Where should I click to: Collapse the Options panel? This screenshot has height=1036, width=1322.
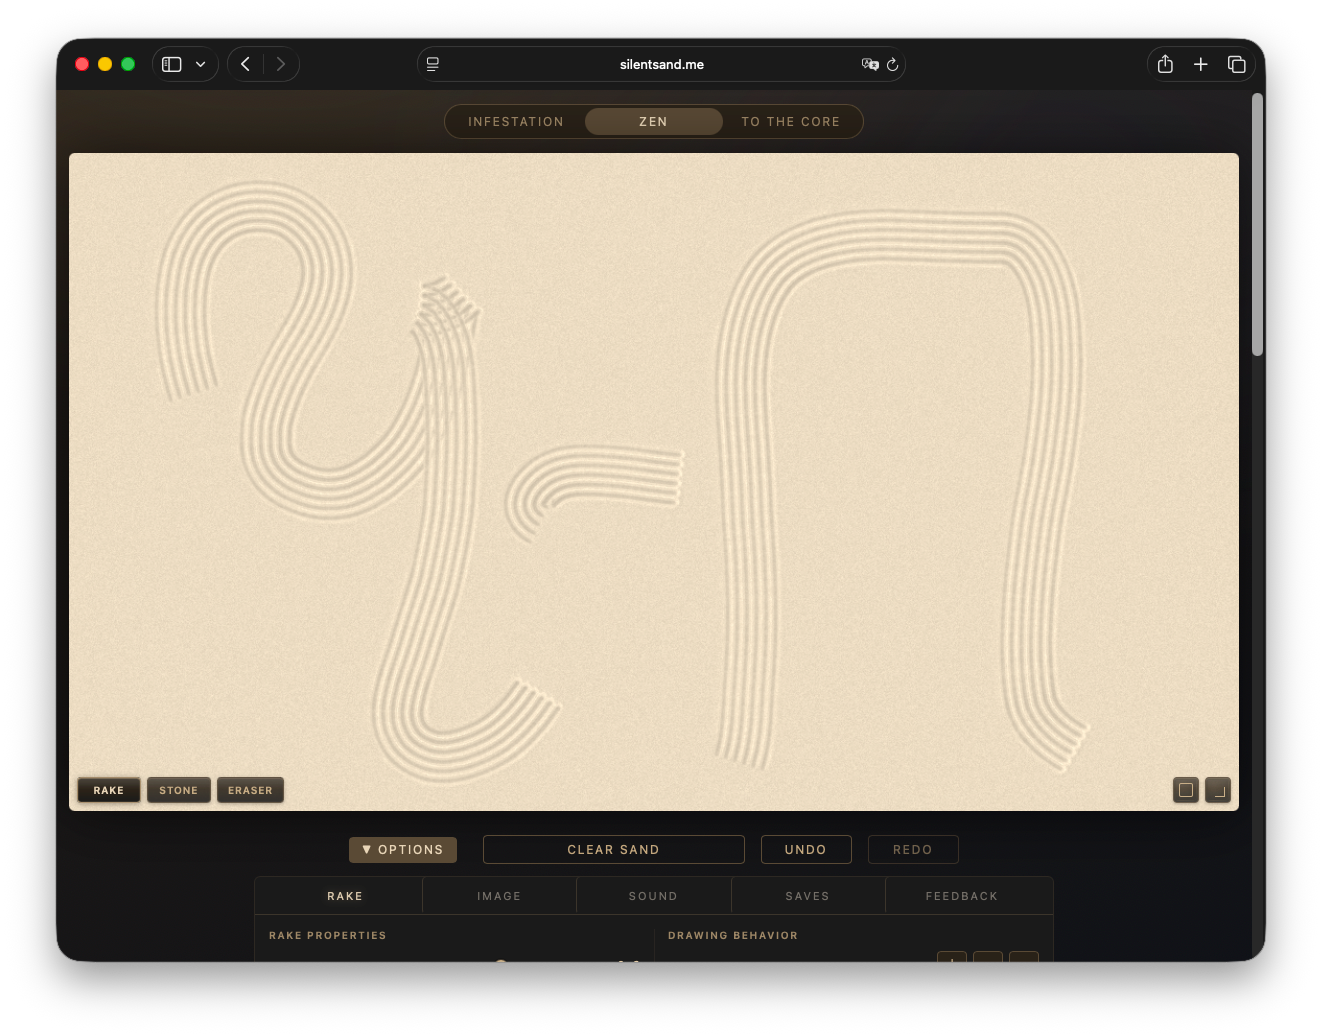(x=403, y=849)
